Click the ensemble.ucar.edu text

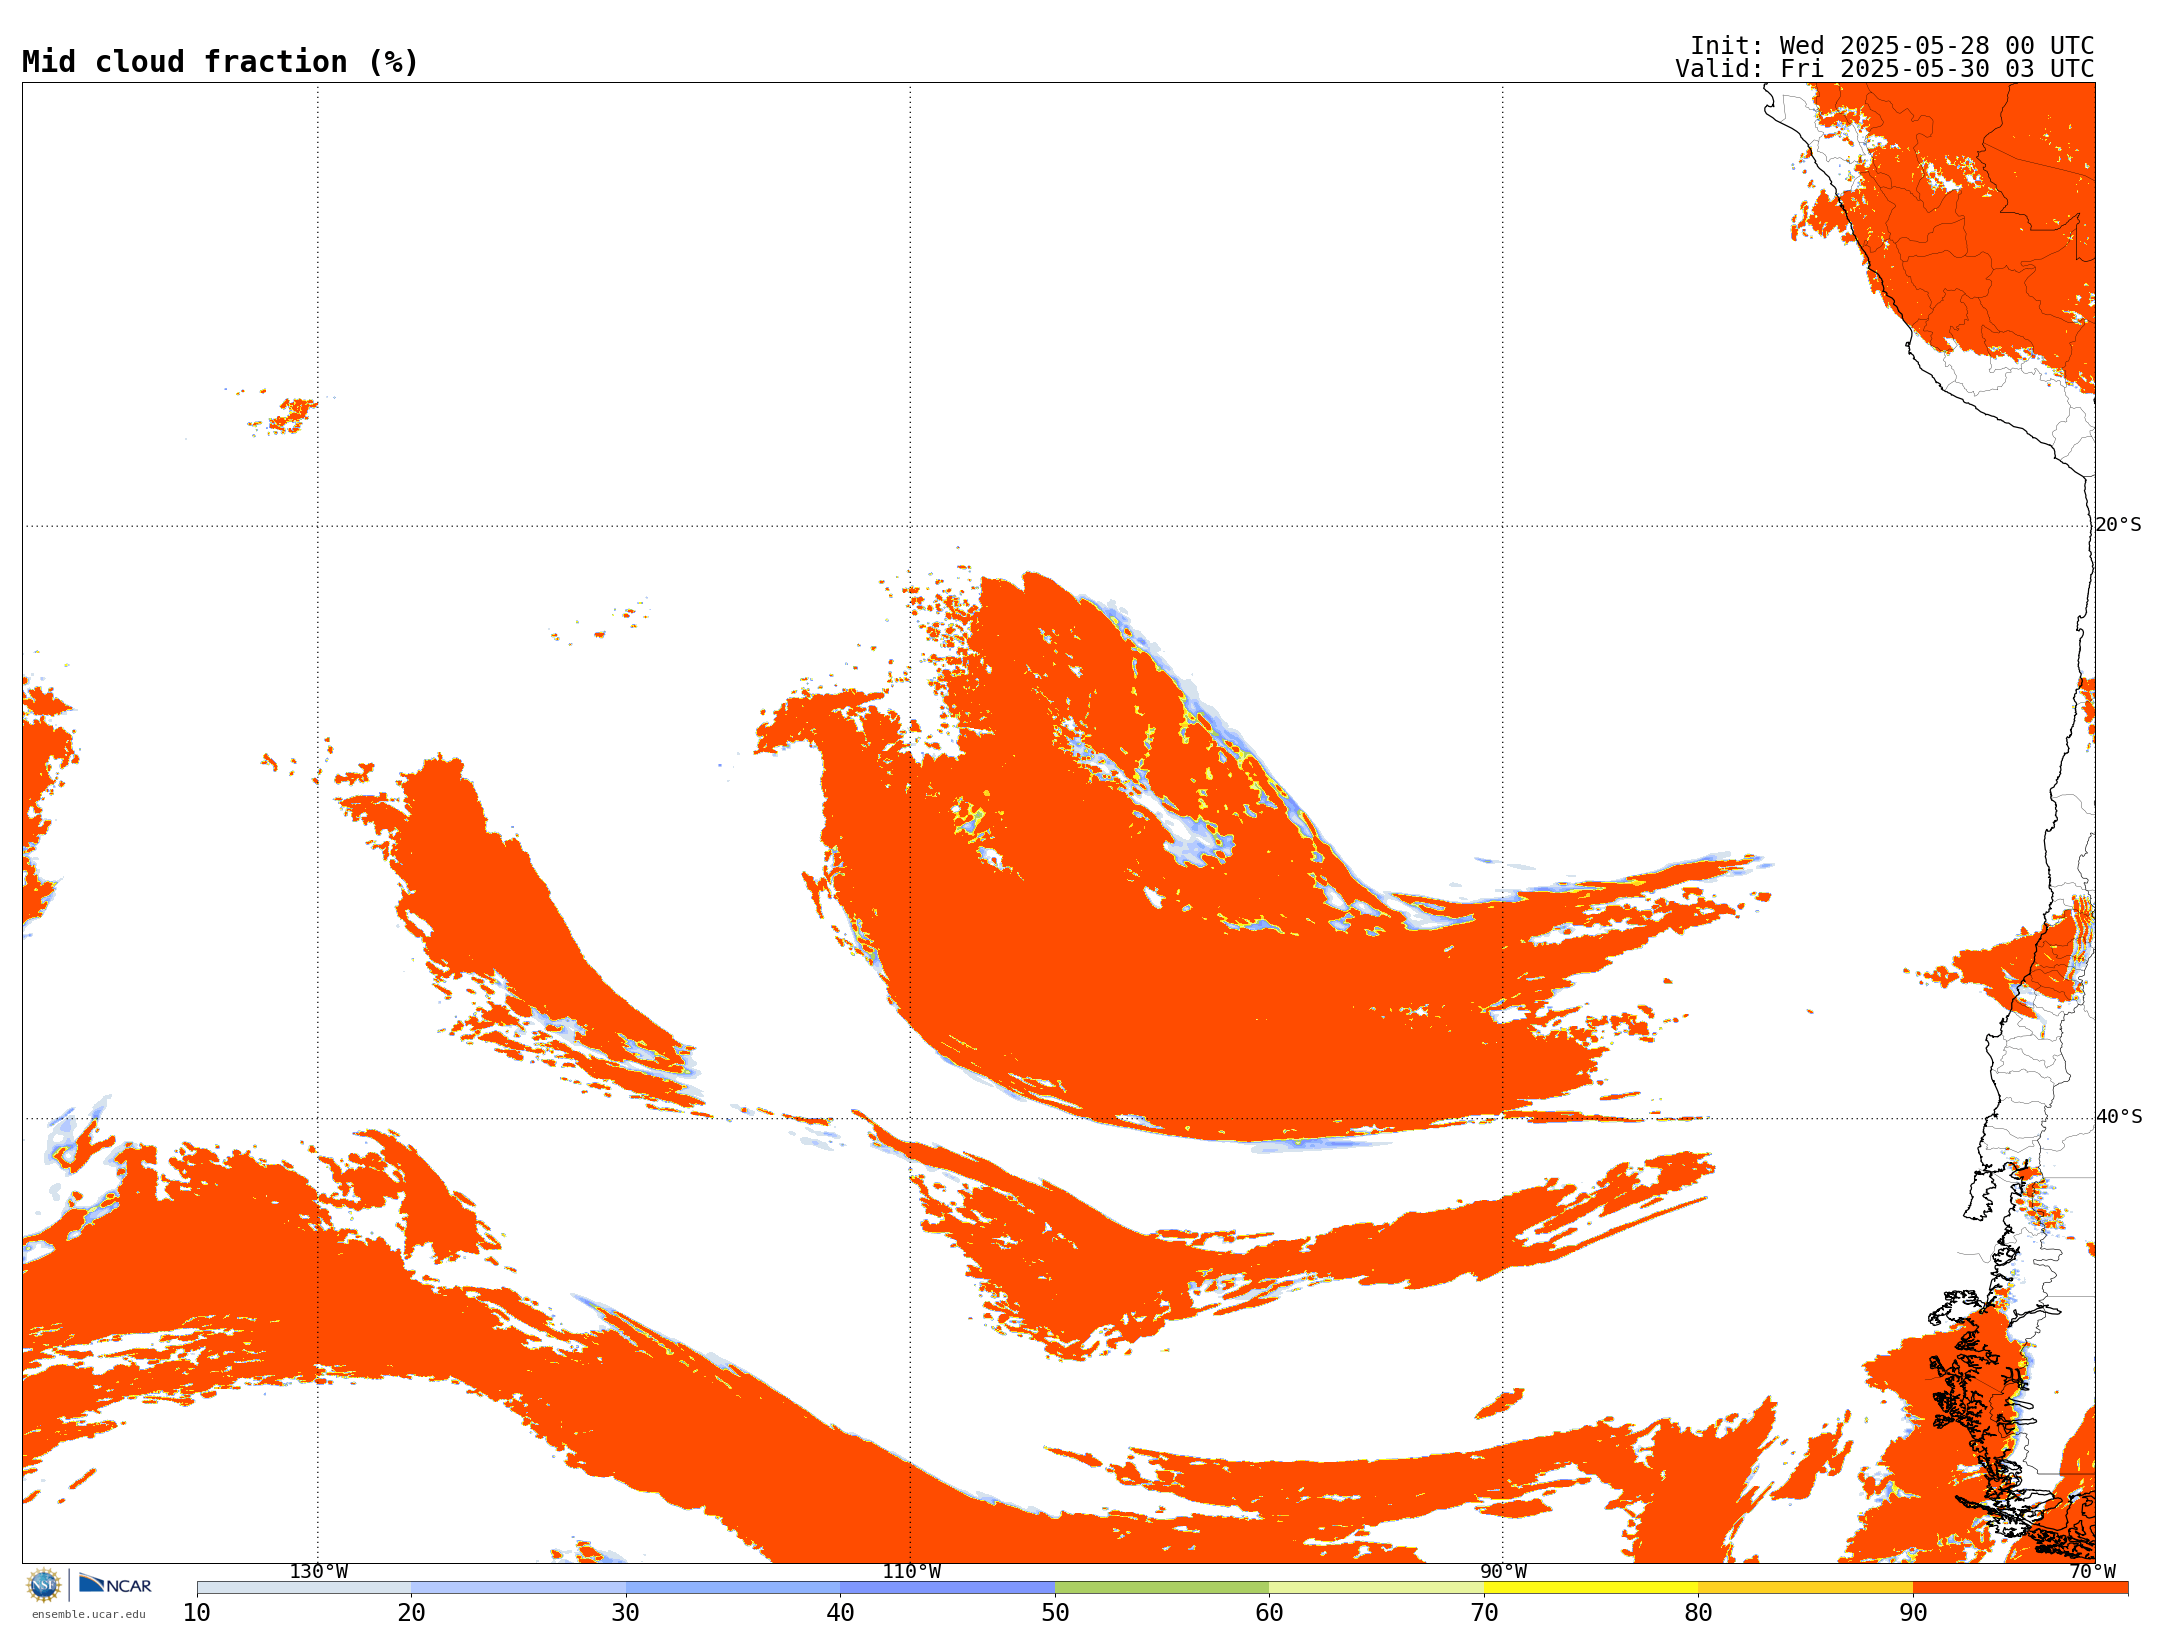[x=89, y=1614]
